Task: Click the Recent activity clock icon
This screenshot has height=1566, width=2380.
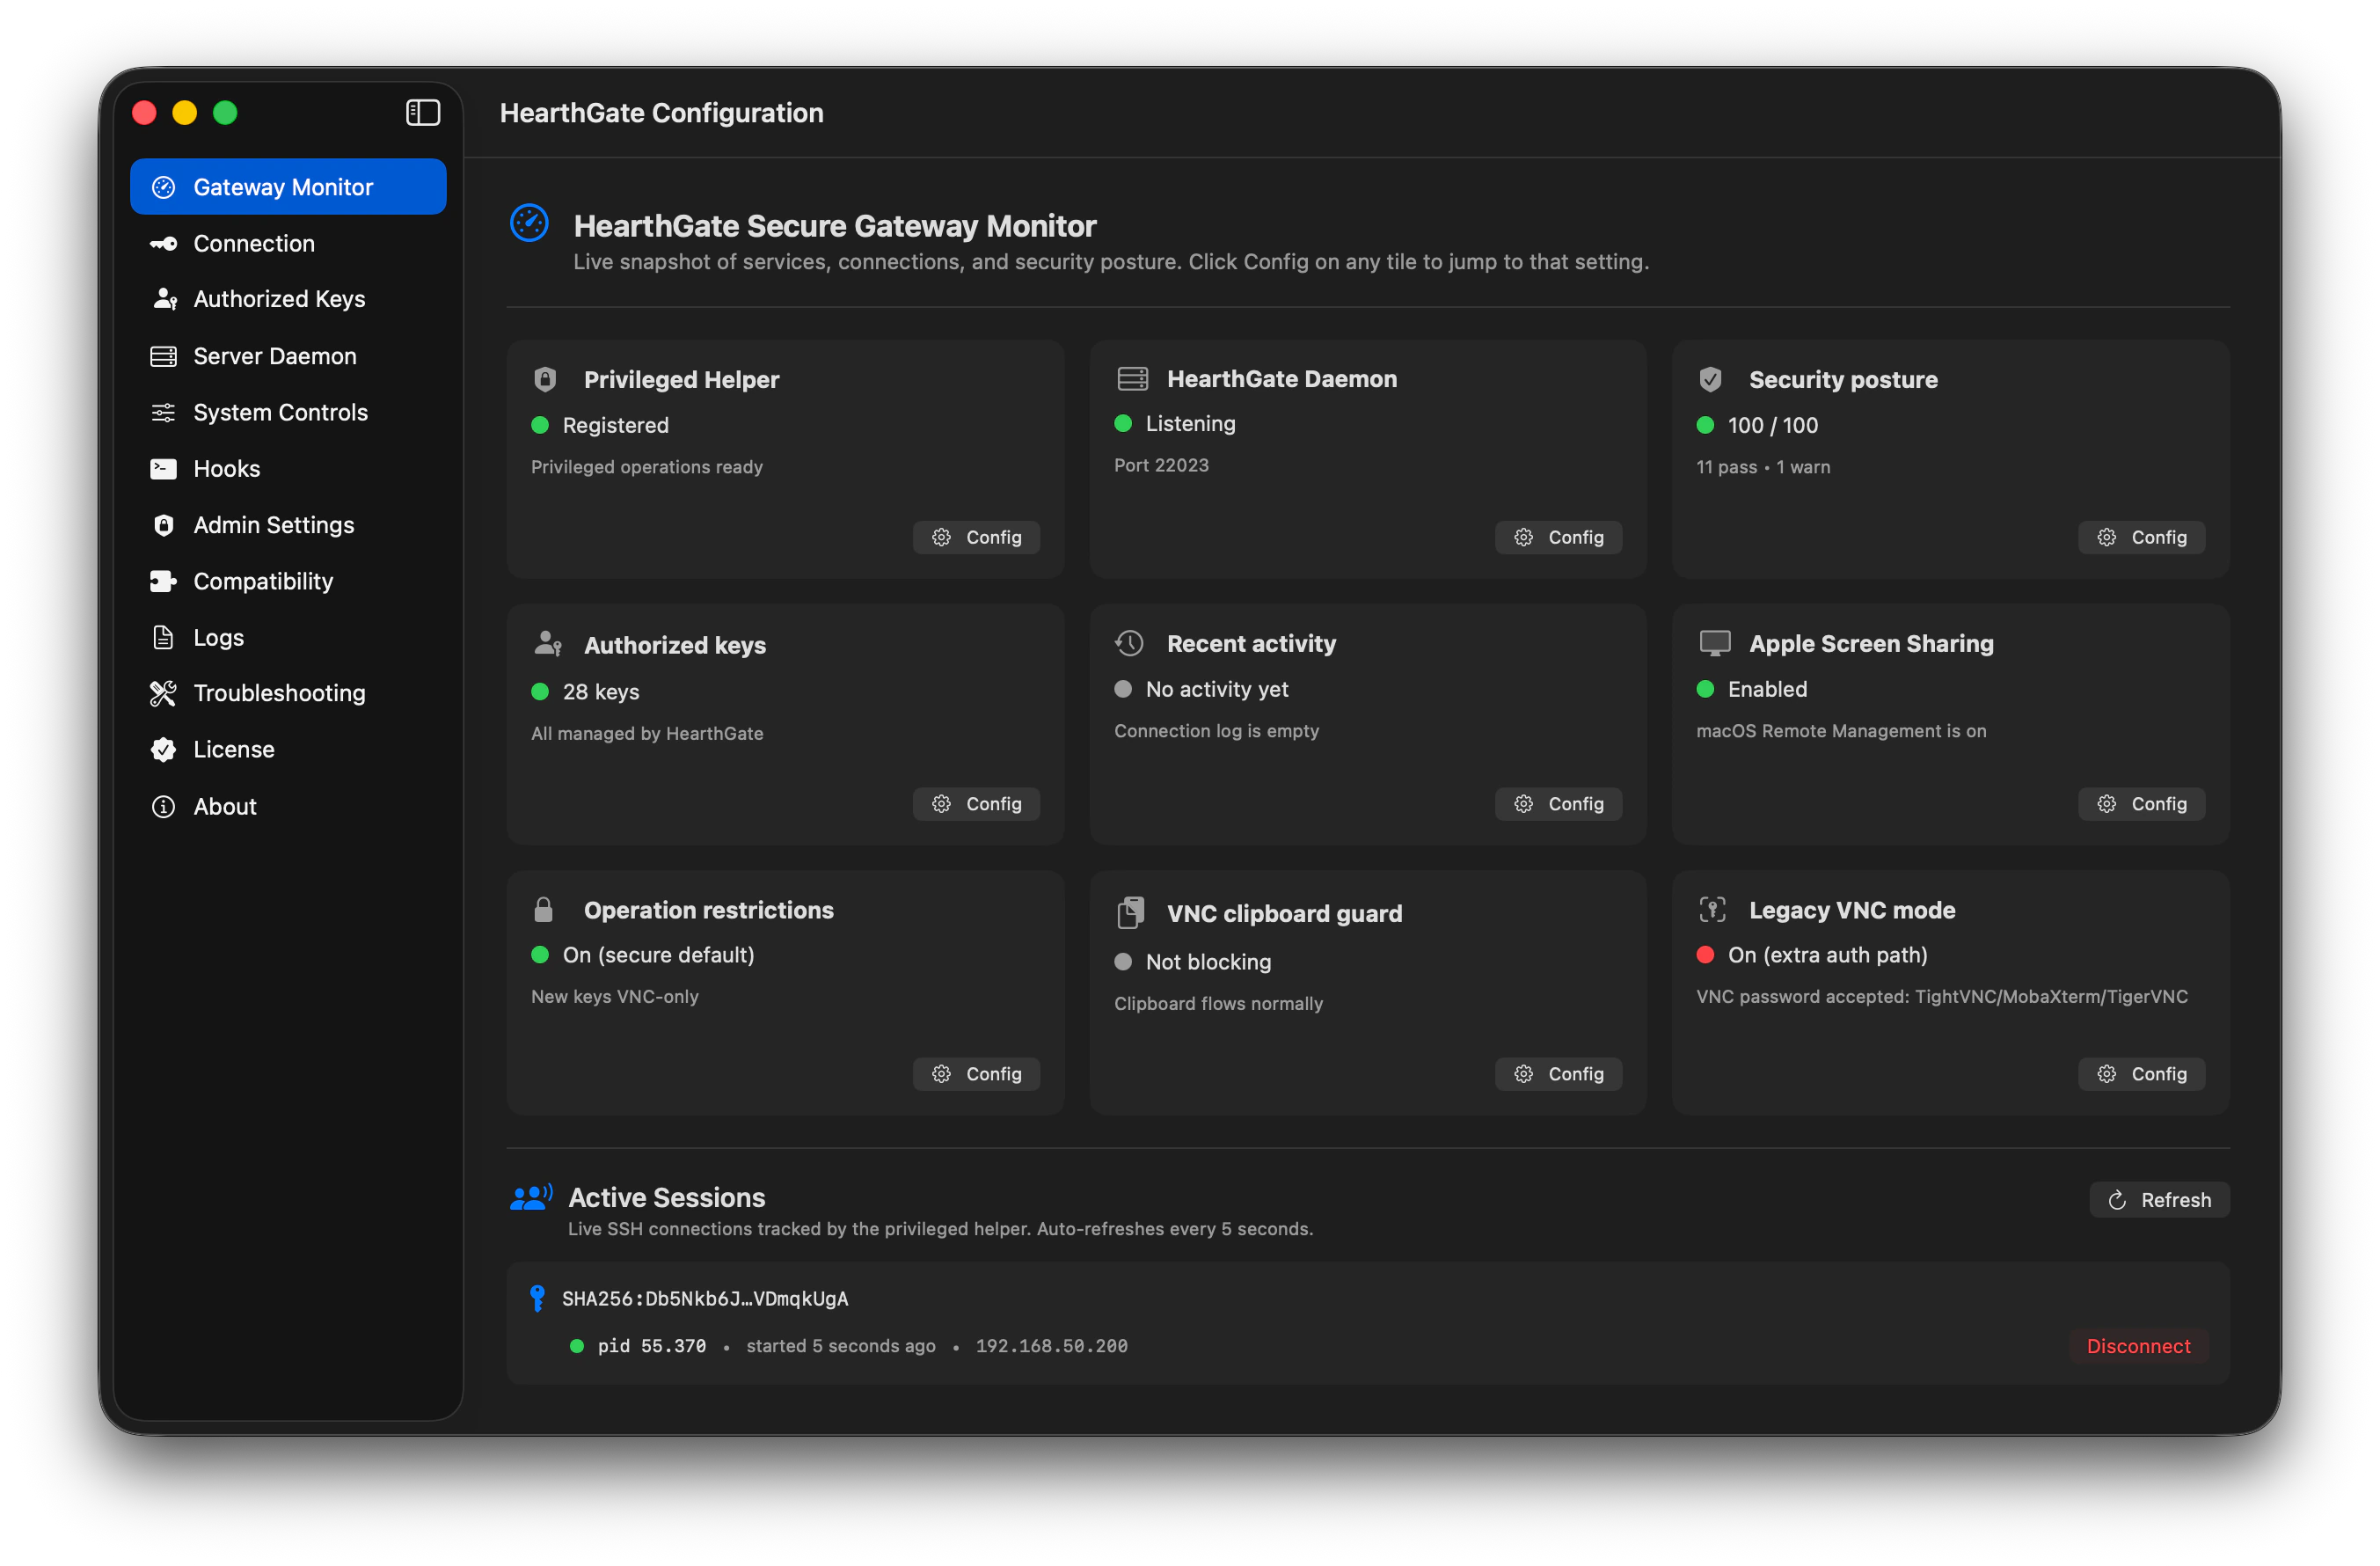Action: (x=1129, y=643)
